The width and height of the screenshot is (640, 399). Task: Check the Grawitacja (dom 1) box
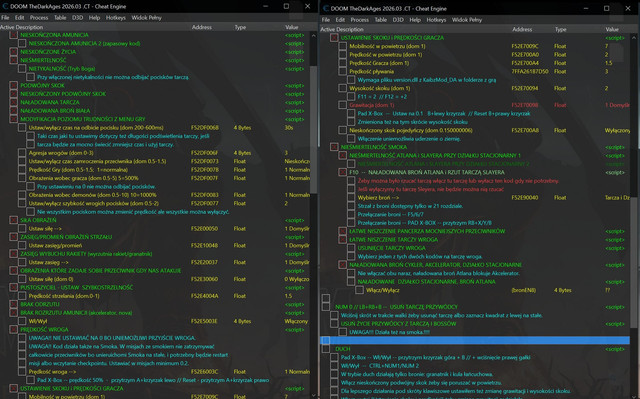(x=342, y=105)
